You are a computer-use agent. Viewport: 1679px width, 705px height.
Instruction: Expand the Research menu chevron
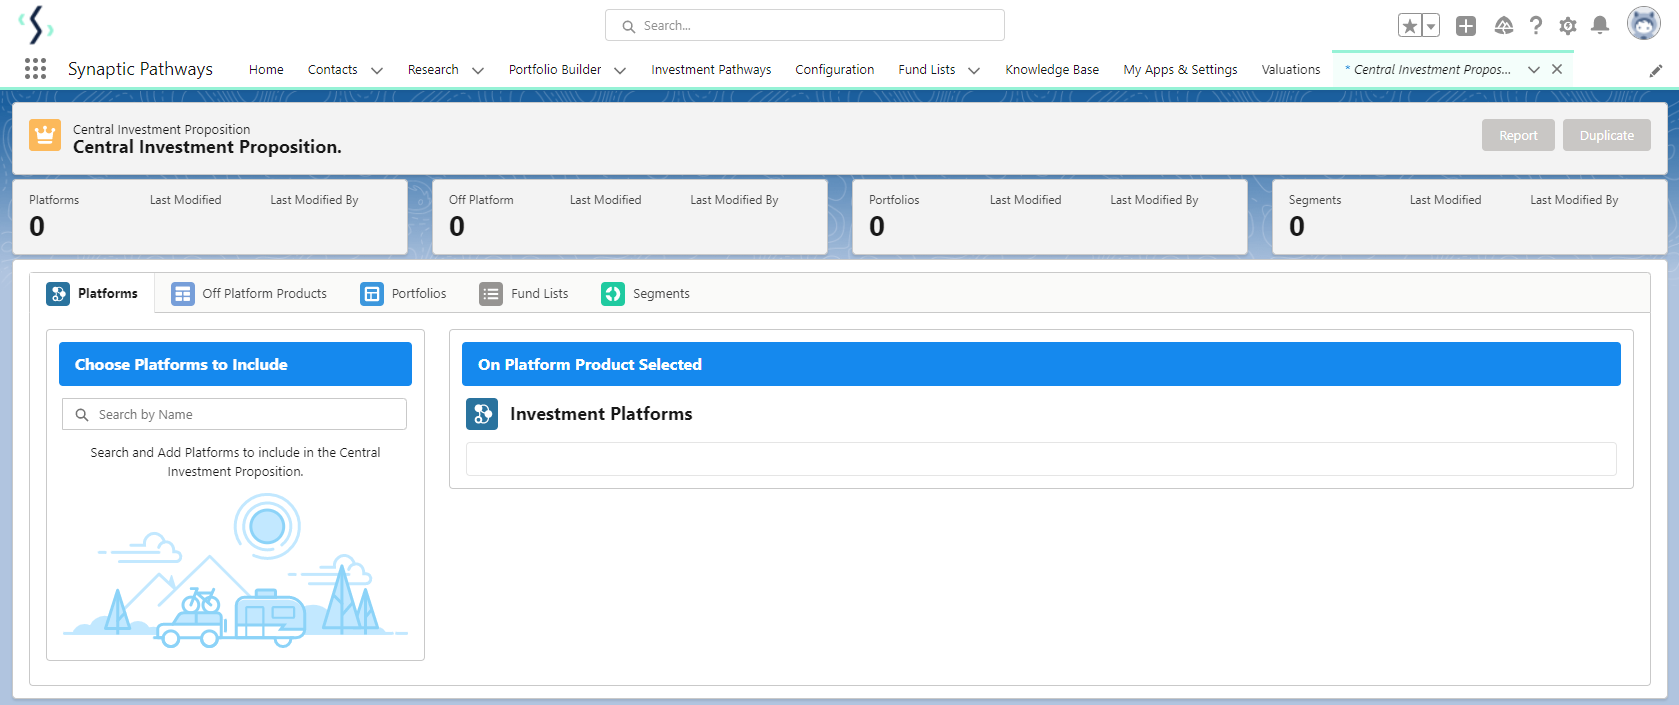click(x=478, y=70)
